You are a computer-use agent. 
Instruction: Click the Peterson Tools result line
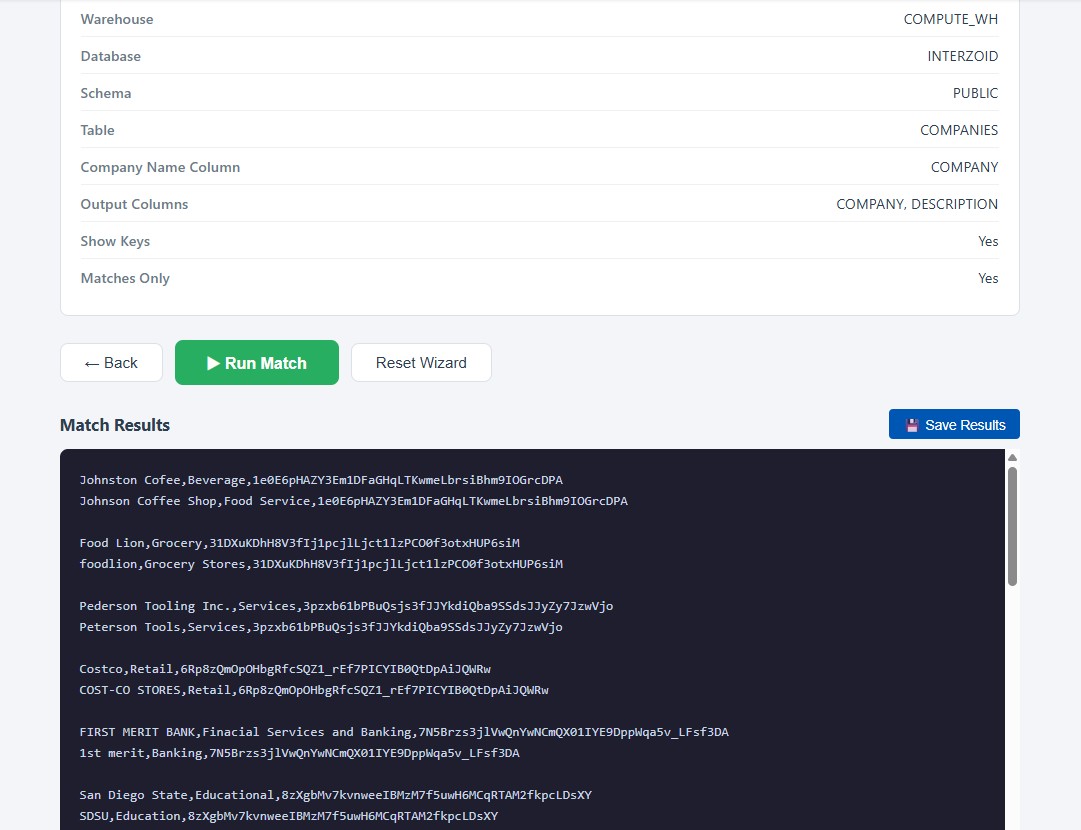click(321, 627)
